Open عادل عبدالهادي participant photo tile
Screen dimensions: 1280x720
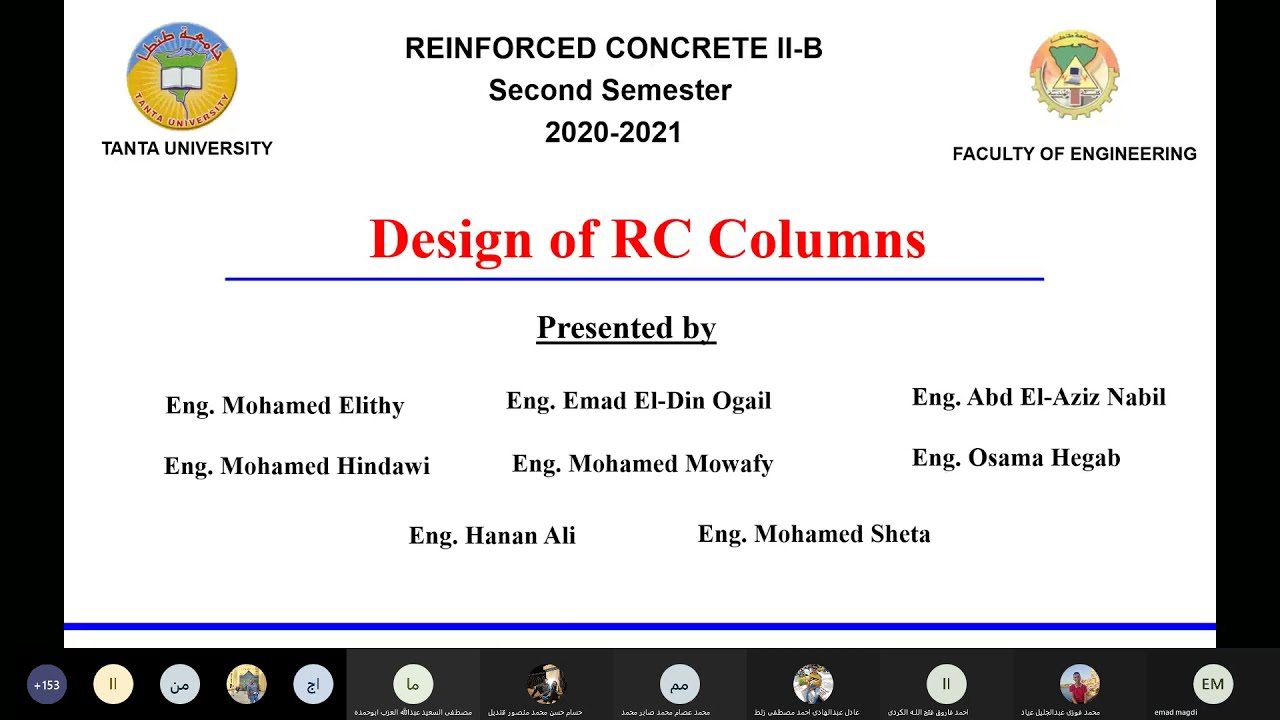click(x=813, y=684)
